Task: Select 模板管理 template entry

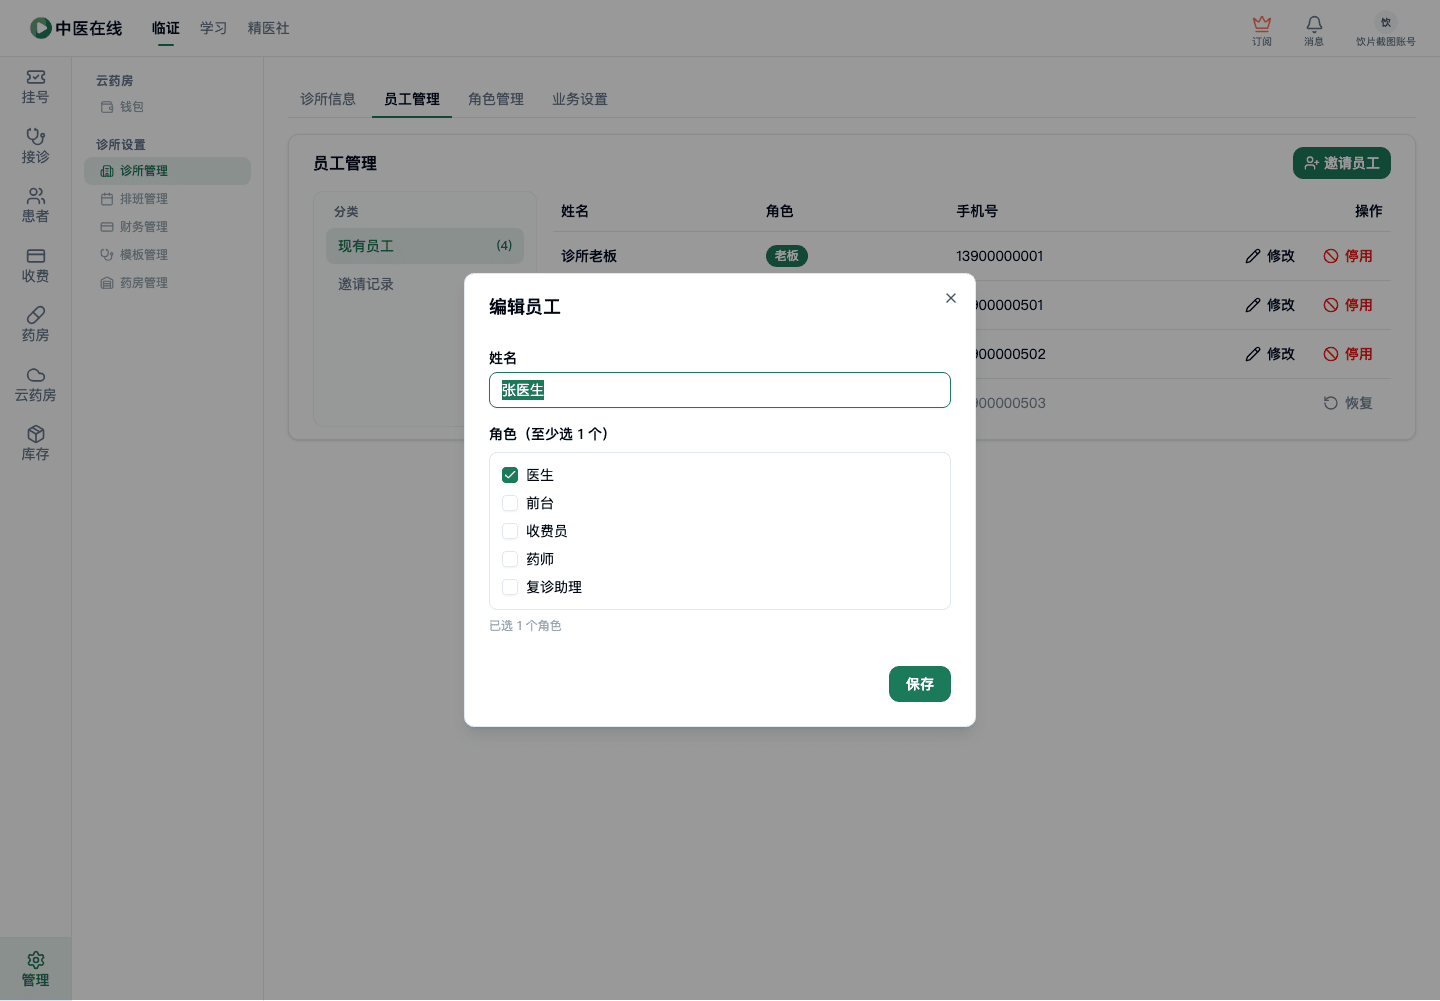Action: click(167, 255)
